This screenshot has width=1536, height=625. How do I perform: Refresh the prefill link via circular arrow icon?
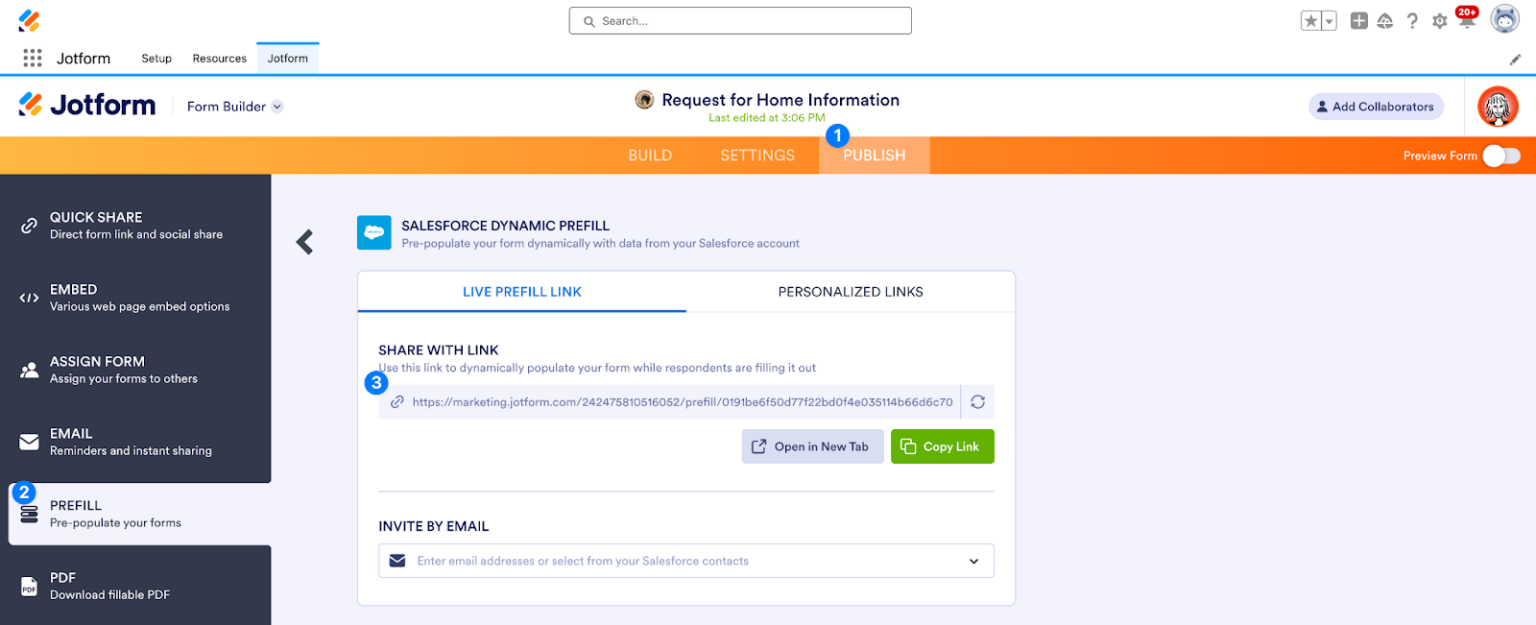977,401
